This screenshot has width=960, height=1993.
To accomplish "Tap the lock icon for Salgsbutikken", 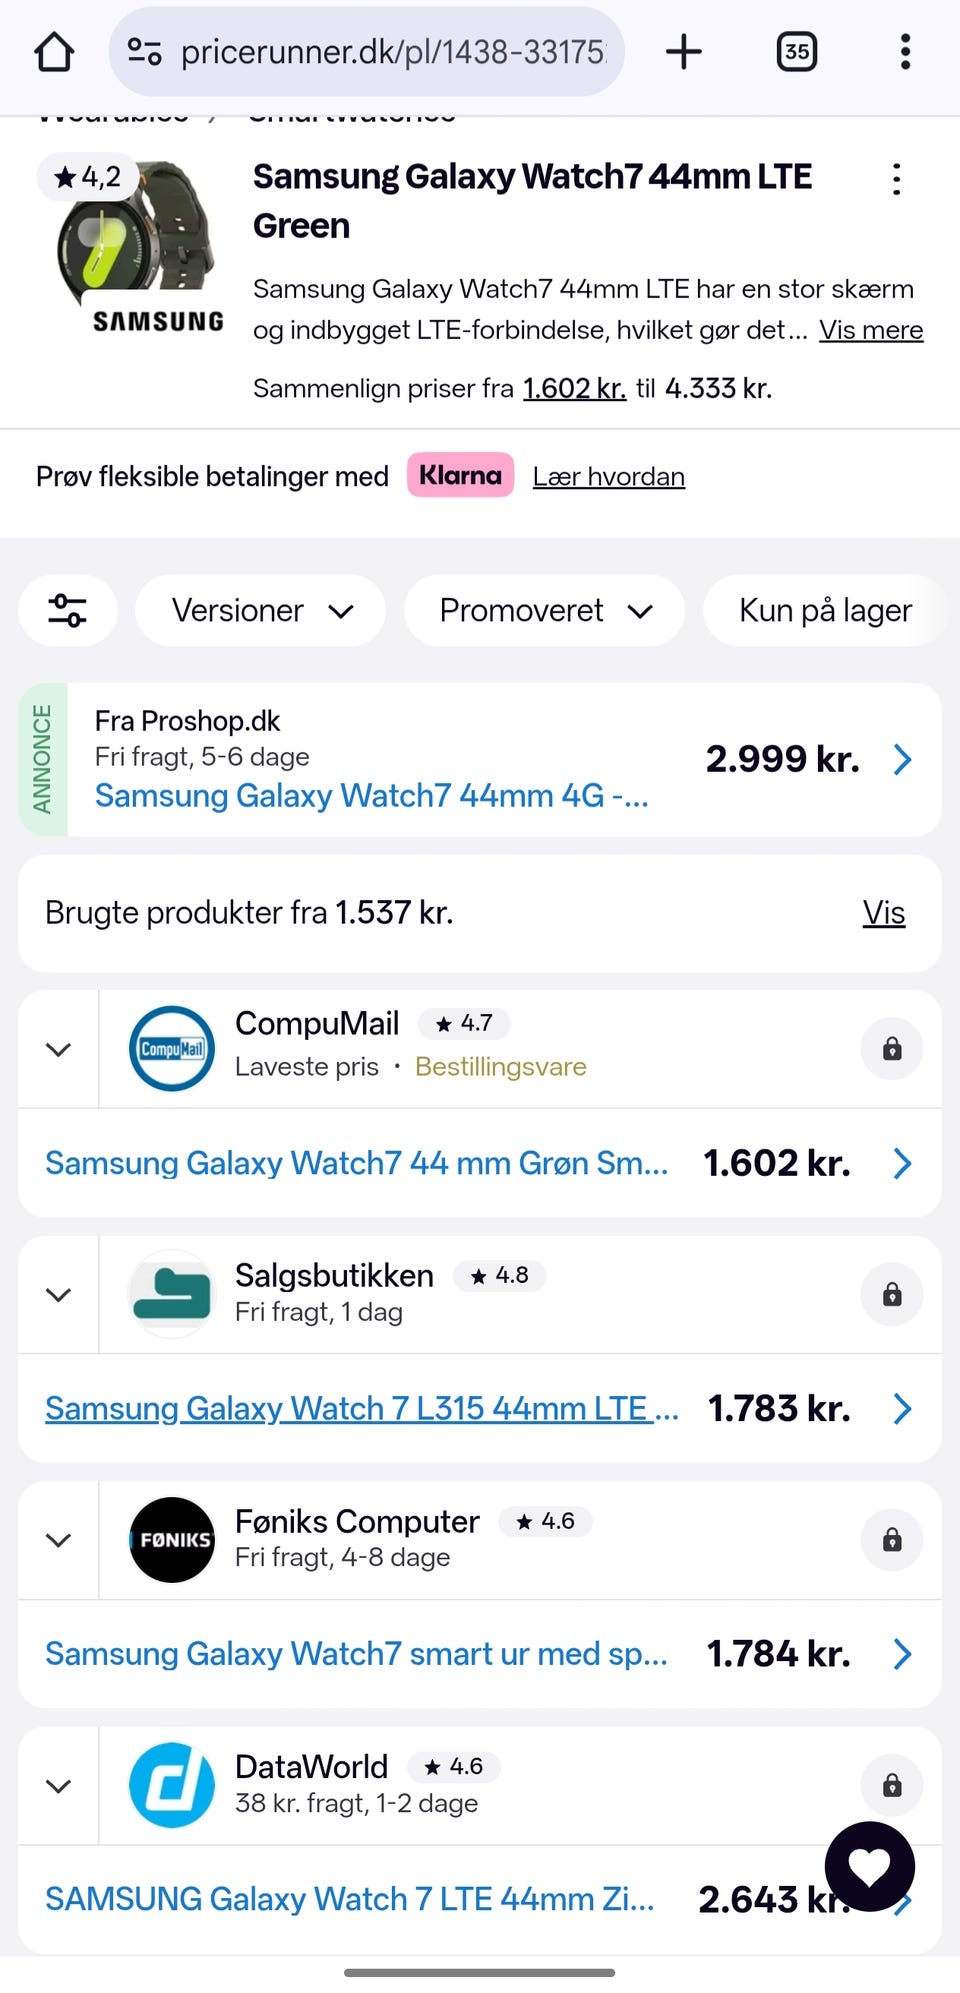I will pos(891,1295).
